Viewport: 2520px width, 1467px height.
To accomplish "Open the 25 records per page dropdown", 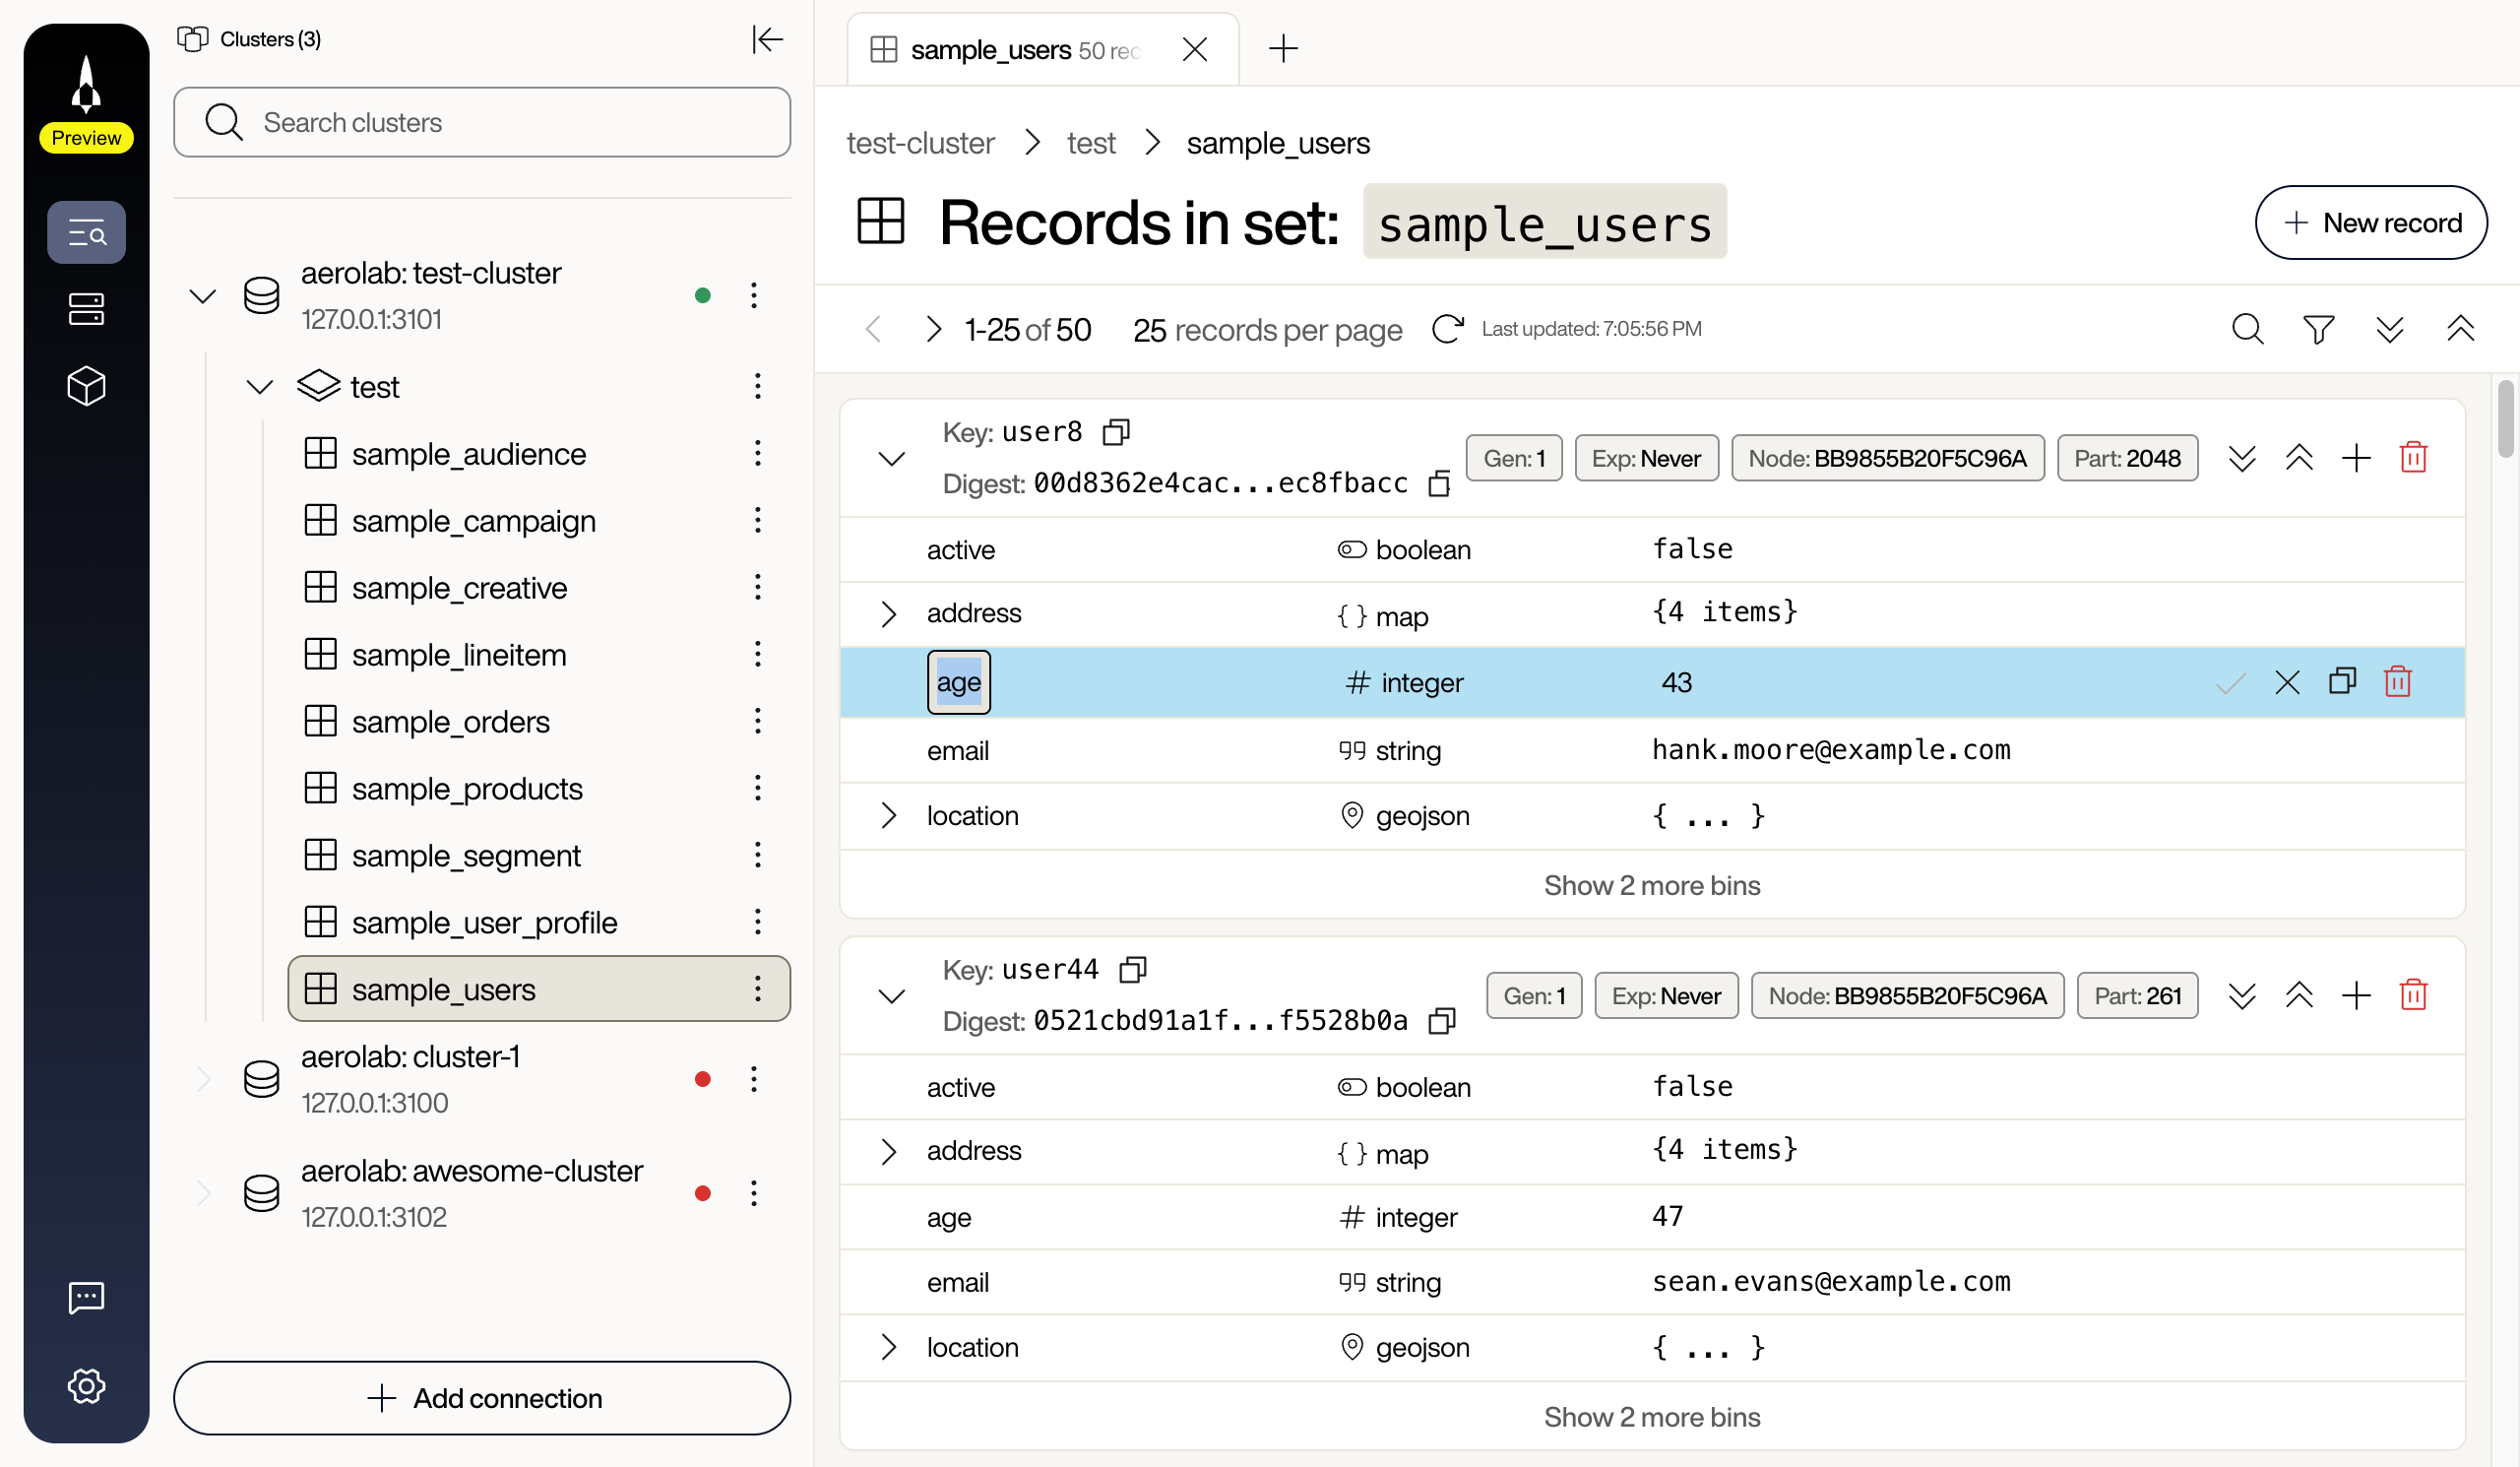I will click(1266, 330).
